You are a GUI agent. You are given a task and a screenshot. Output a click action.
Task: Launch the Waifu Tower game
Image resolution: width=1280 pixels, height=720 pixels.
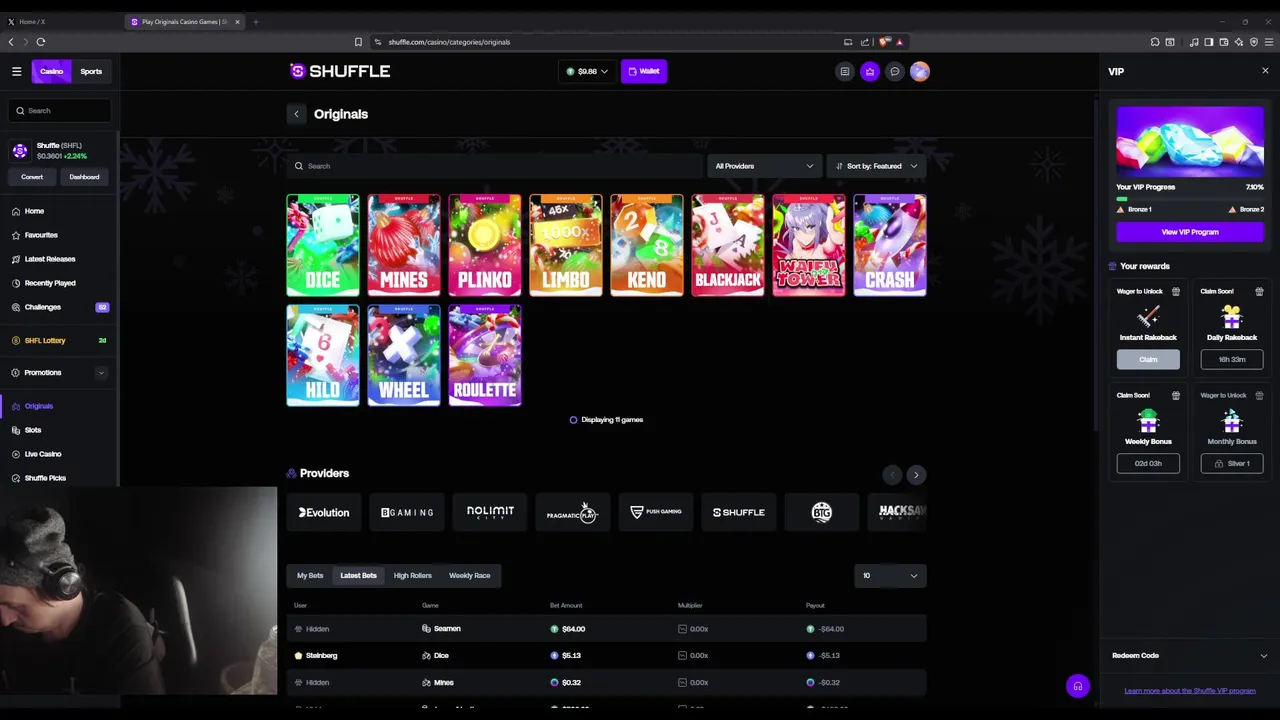[809, 245]
